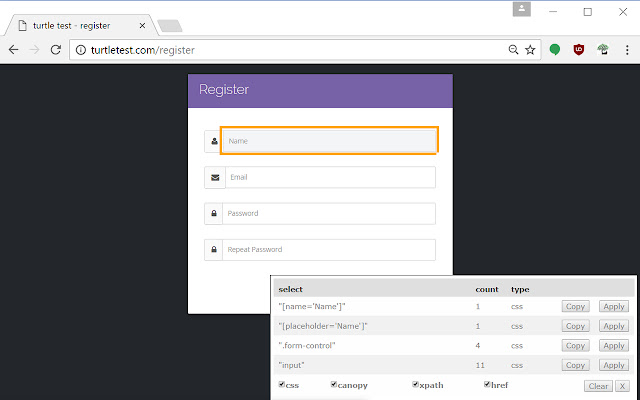The height and width of the screenshot is (400, 640).
Task: Copy the "input" selector
Action: (x=576, y=365)
